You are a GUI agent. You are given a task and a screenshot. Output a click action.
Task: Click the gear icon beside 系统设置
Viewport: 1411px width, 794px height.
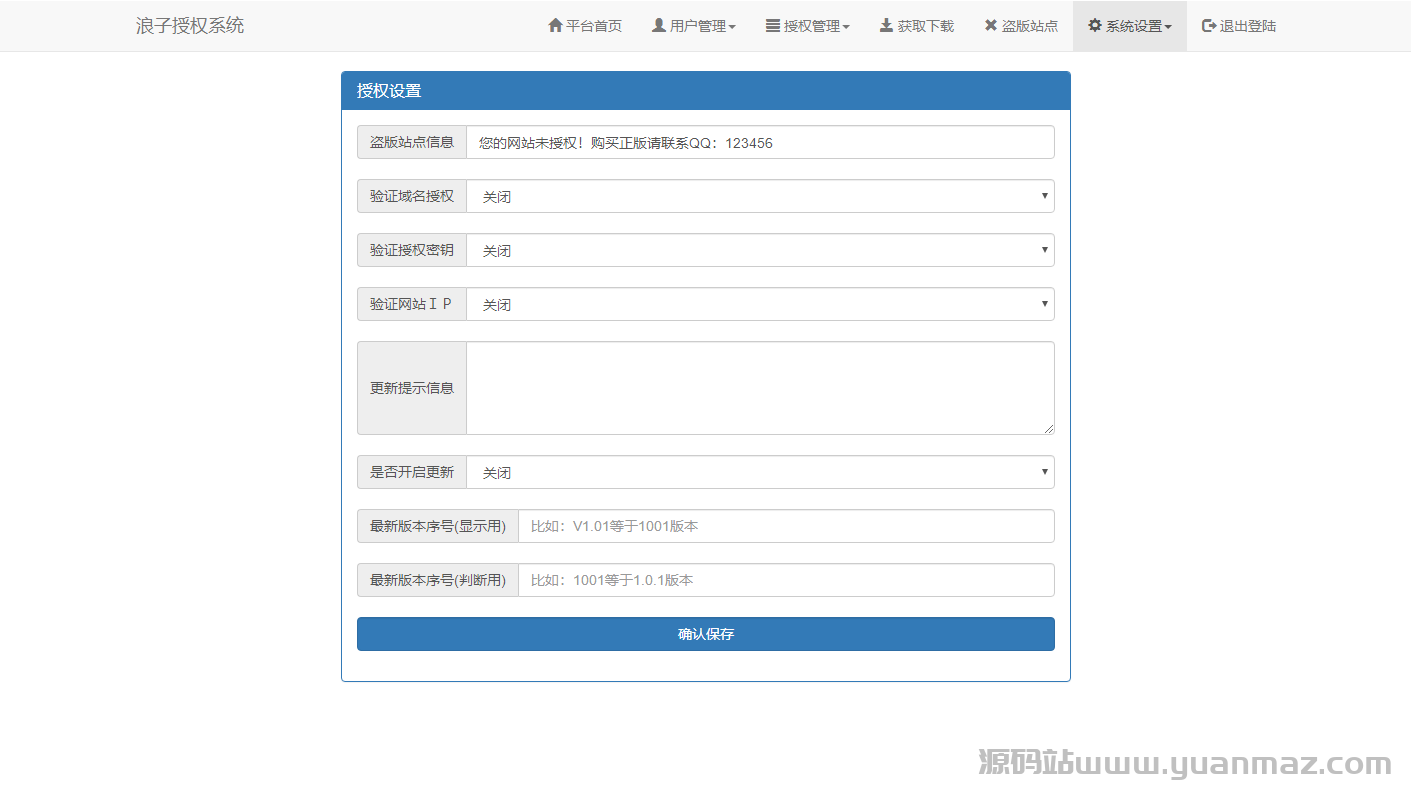click(1095, 25)
